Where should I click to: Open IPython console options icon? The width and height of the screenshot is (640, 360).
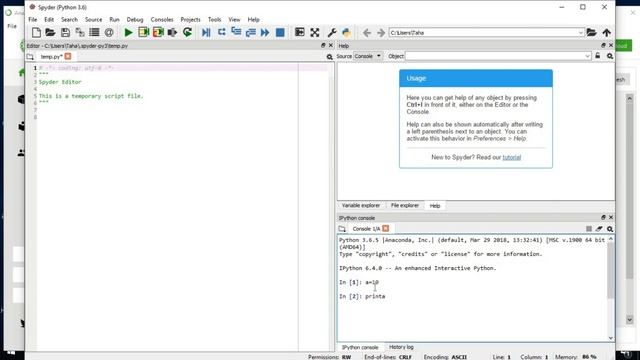coord(610,229)
